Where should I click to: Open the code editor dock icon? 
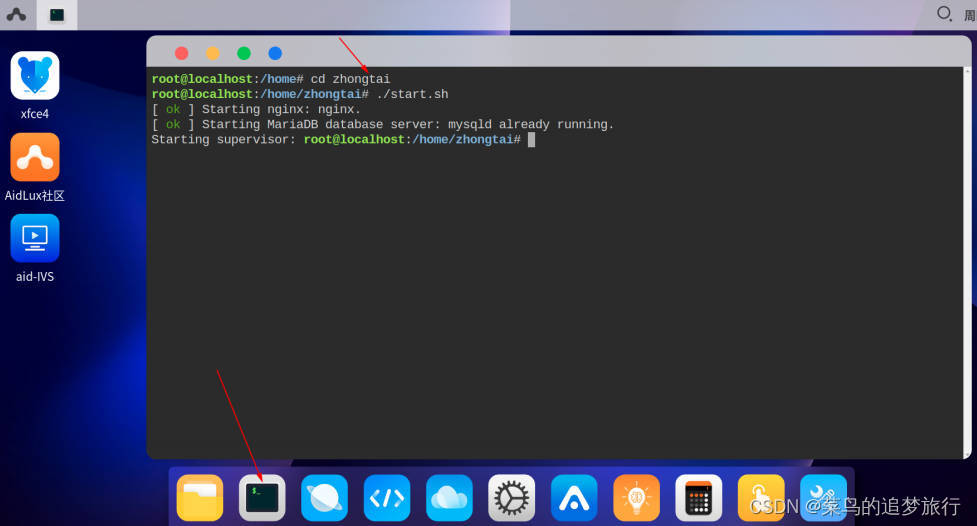[x=386, y=498]
